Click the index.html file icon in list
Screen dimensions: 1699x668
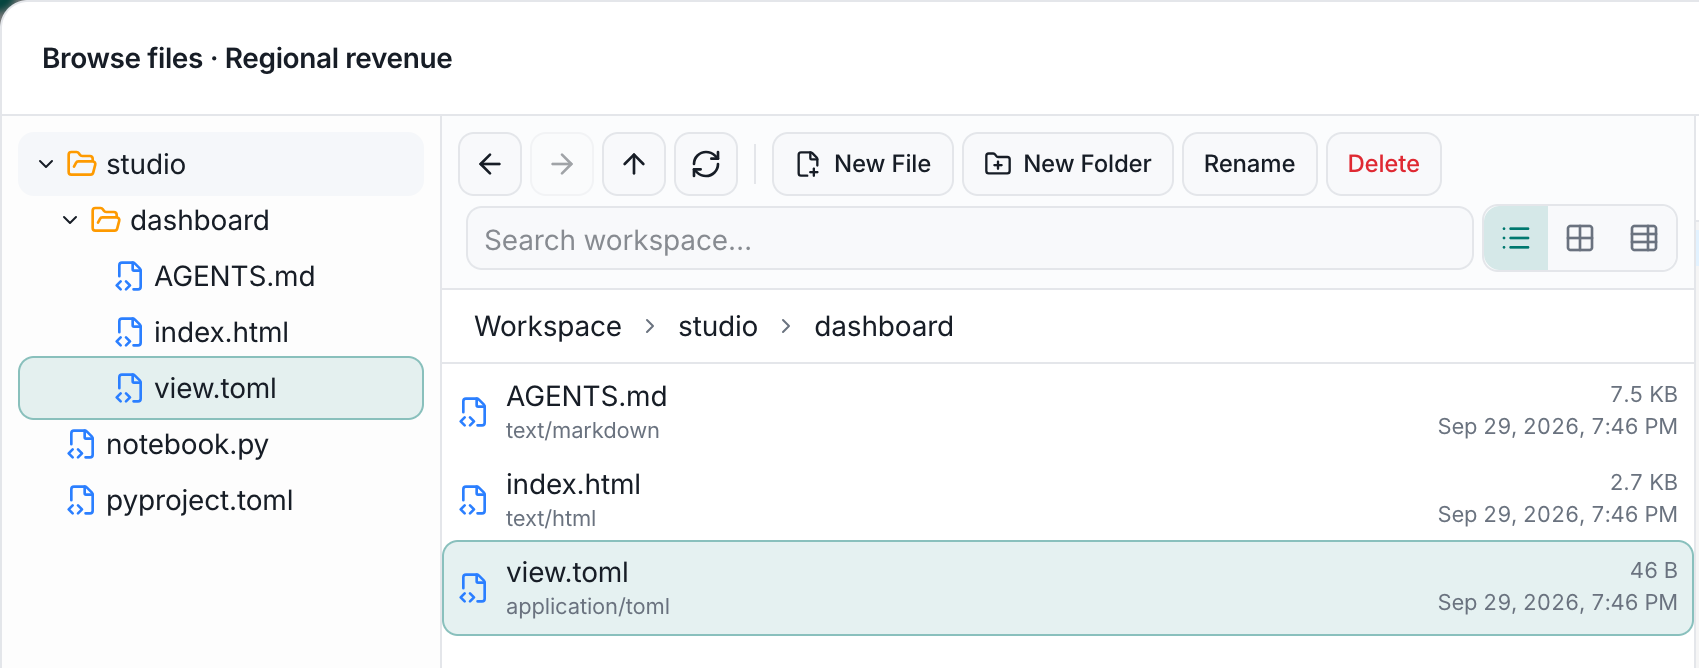[473, 500]
